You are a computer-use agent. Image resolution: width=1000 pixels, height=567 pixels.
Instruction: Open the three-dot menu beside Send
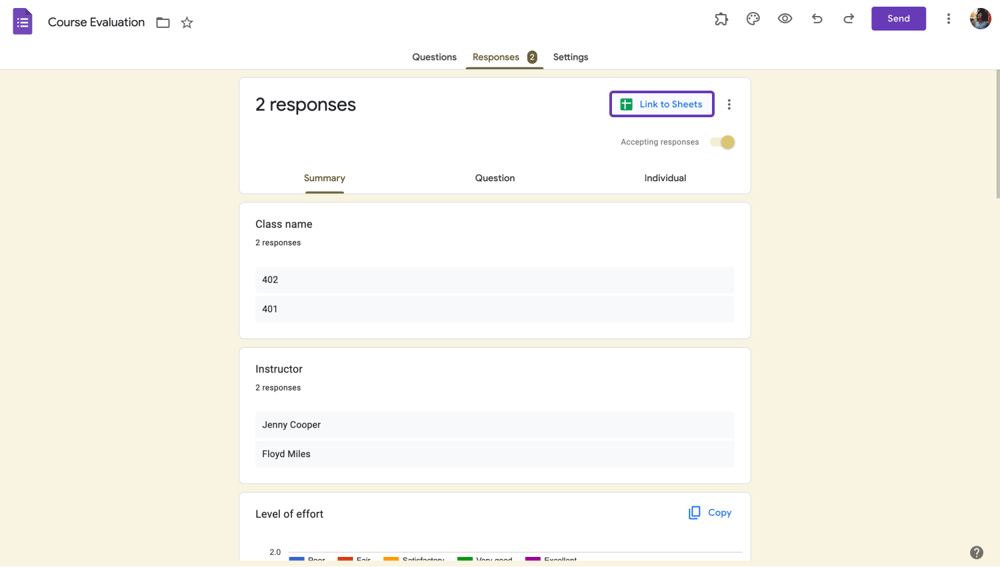948,19
